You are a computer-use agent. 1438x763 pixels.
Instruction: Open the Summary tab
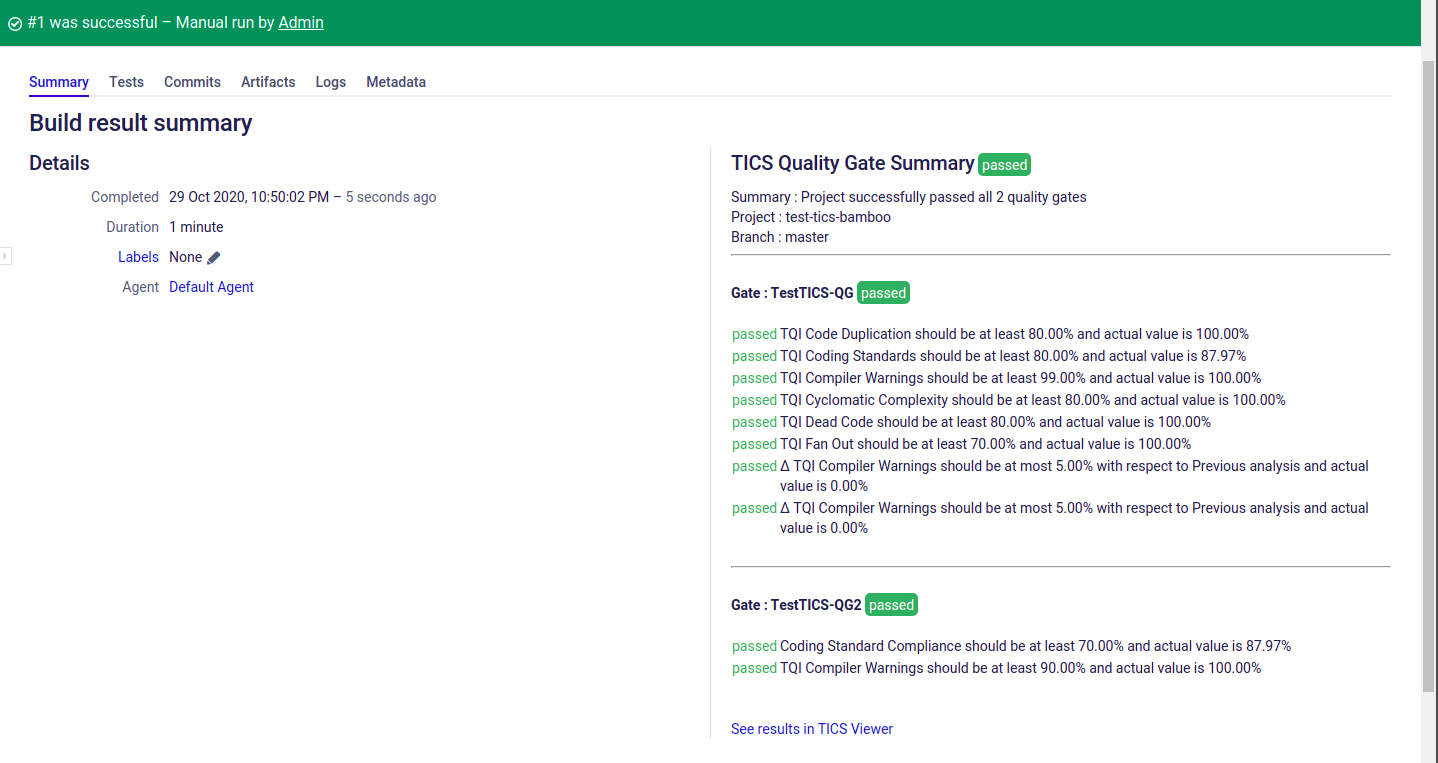tap(59, 82)
